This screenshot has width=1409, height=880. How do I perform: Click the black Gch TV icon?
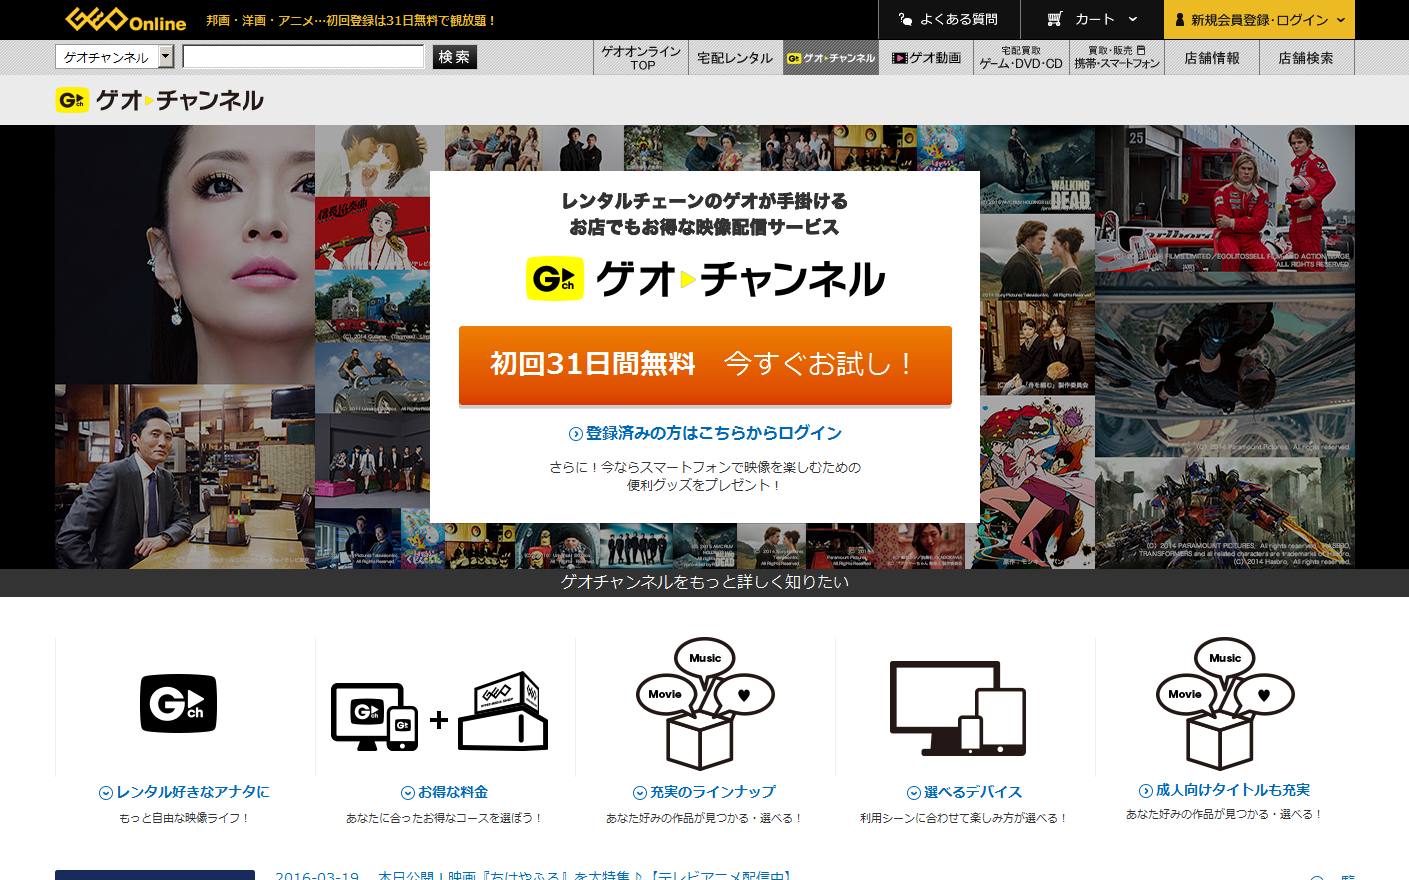coord(178,703)
